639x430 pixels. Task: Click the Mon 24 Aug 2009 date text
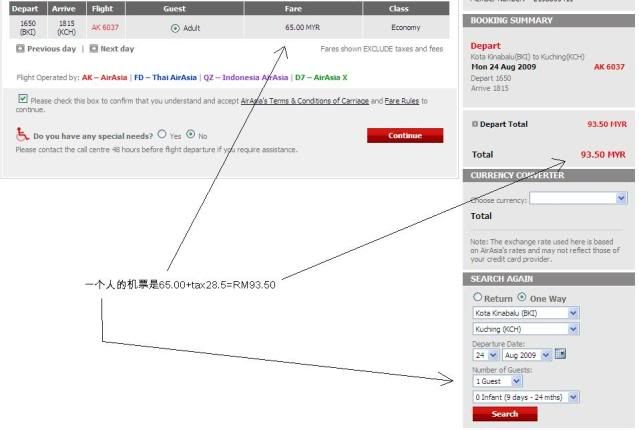tap(504, 67)
